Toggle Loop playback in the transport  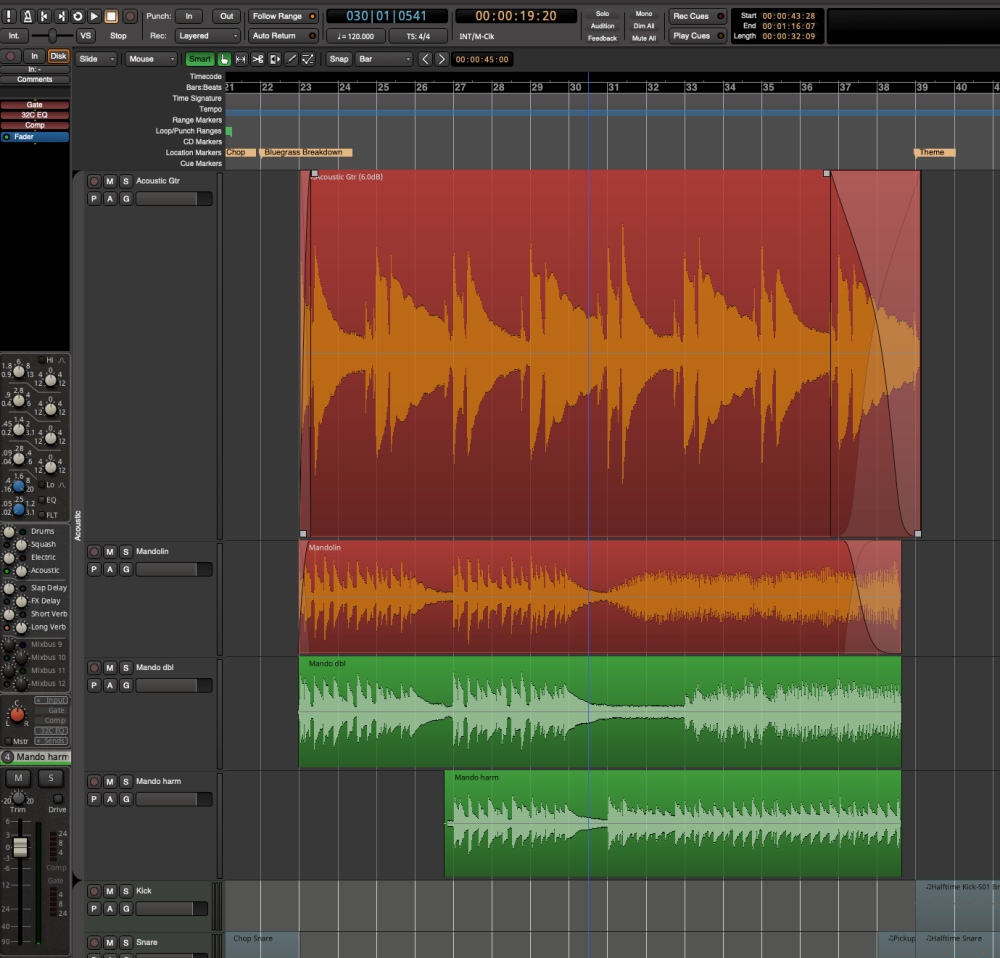pyautogui.click(x=78, y=16)
